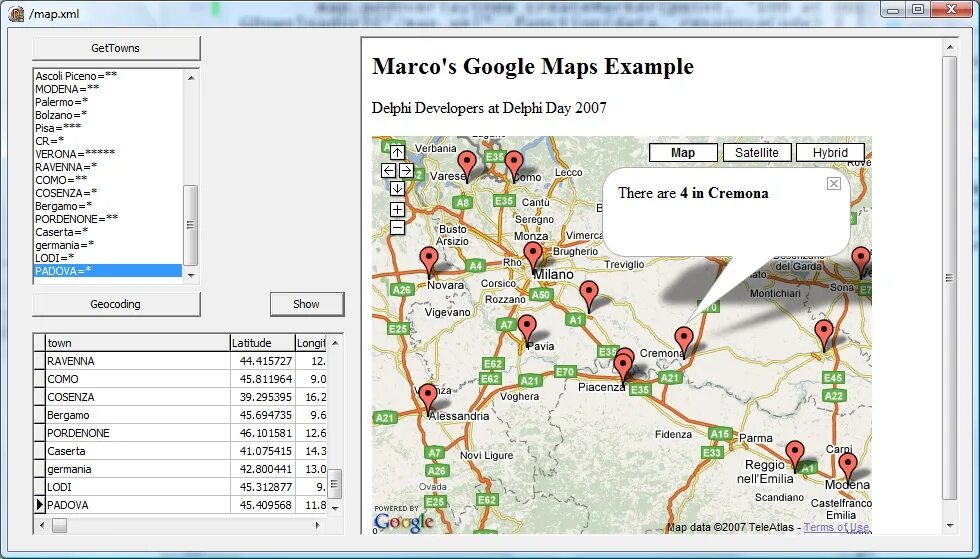Screen dimensions: 980x559
Task: Zoom out the map with minus control
Action: [x=398, y=227]
